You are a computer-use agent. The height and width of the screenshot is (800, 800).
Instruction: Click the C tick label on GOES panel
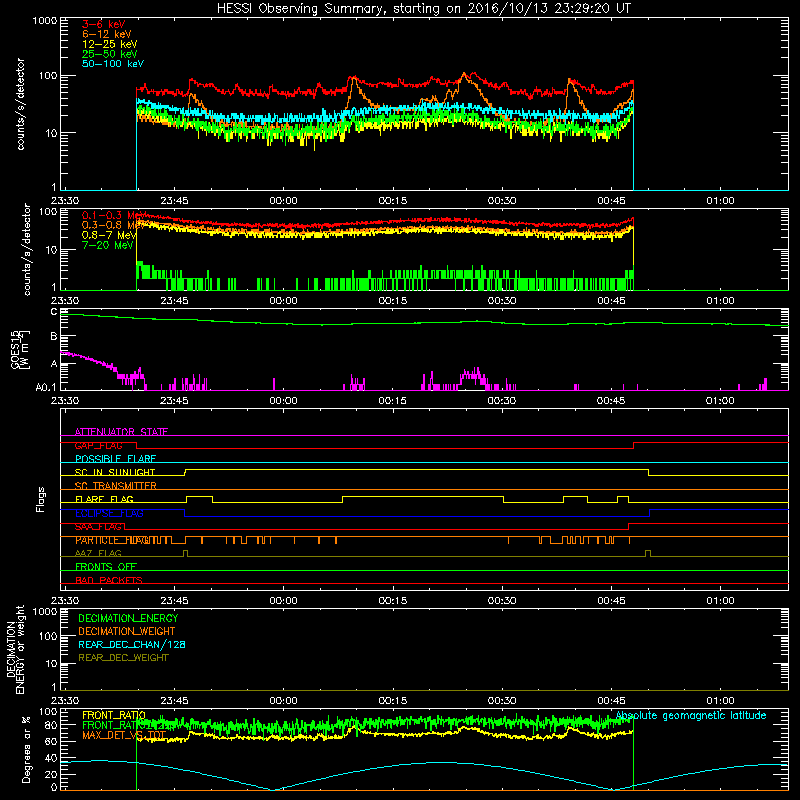[x=54, y=312]
